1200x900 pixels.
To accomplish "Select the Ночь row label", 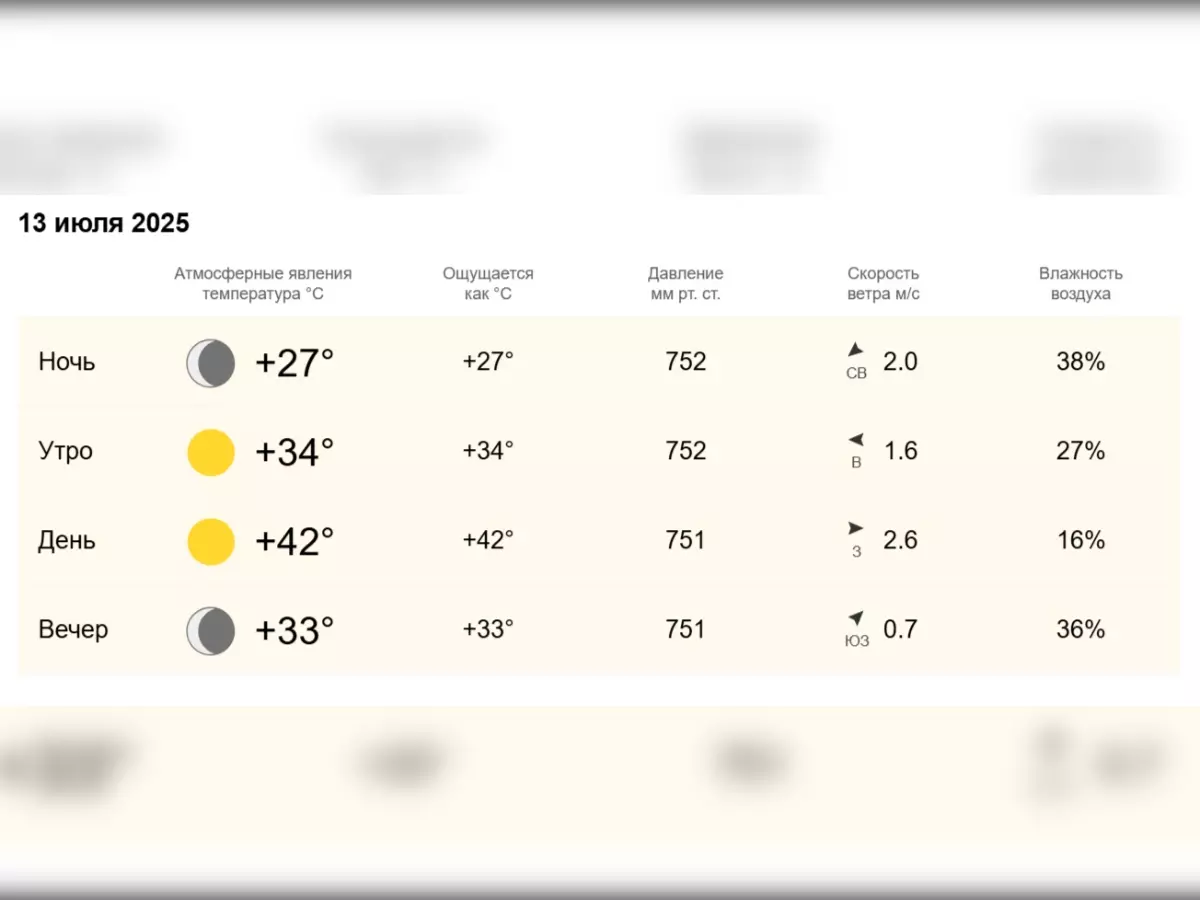I will (x=67, y=362).
